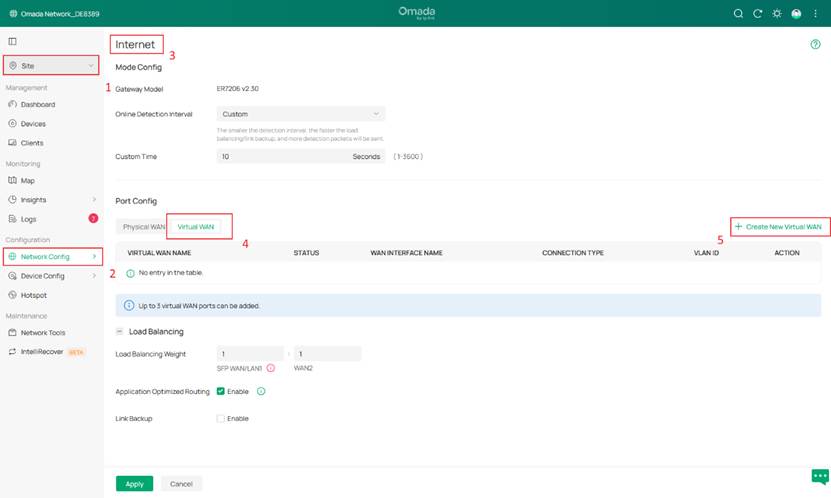Click 'Up to 3 virtual WAN ports' notice

pos(199,306)
